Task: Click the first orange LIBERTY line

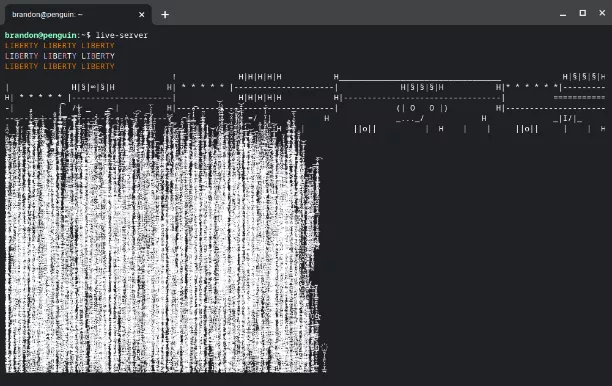Action: click(x=60, y=46)
